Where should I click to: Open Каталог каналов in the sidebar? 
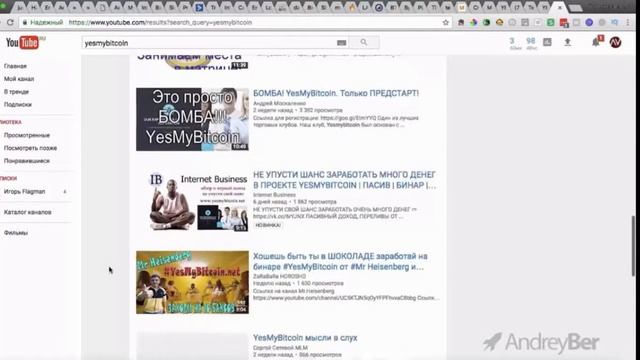[28, 212]
